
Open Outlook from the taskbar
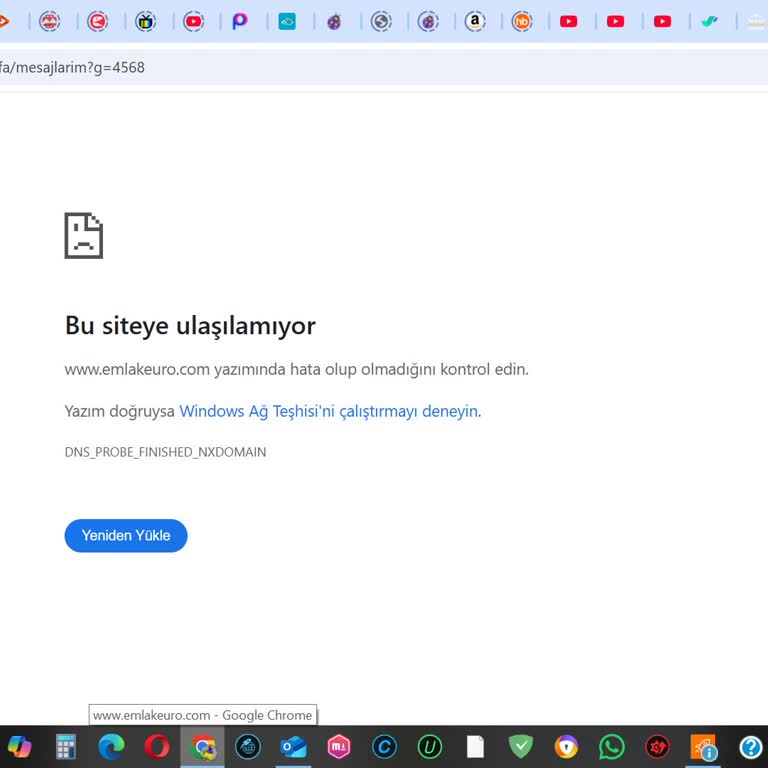click(293, 747)
